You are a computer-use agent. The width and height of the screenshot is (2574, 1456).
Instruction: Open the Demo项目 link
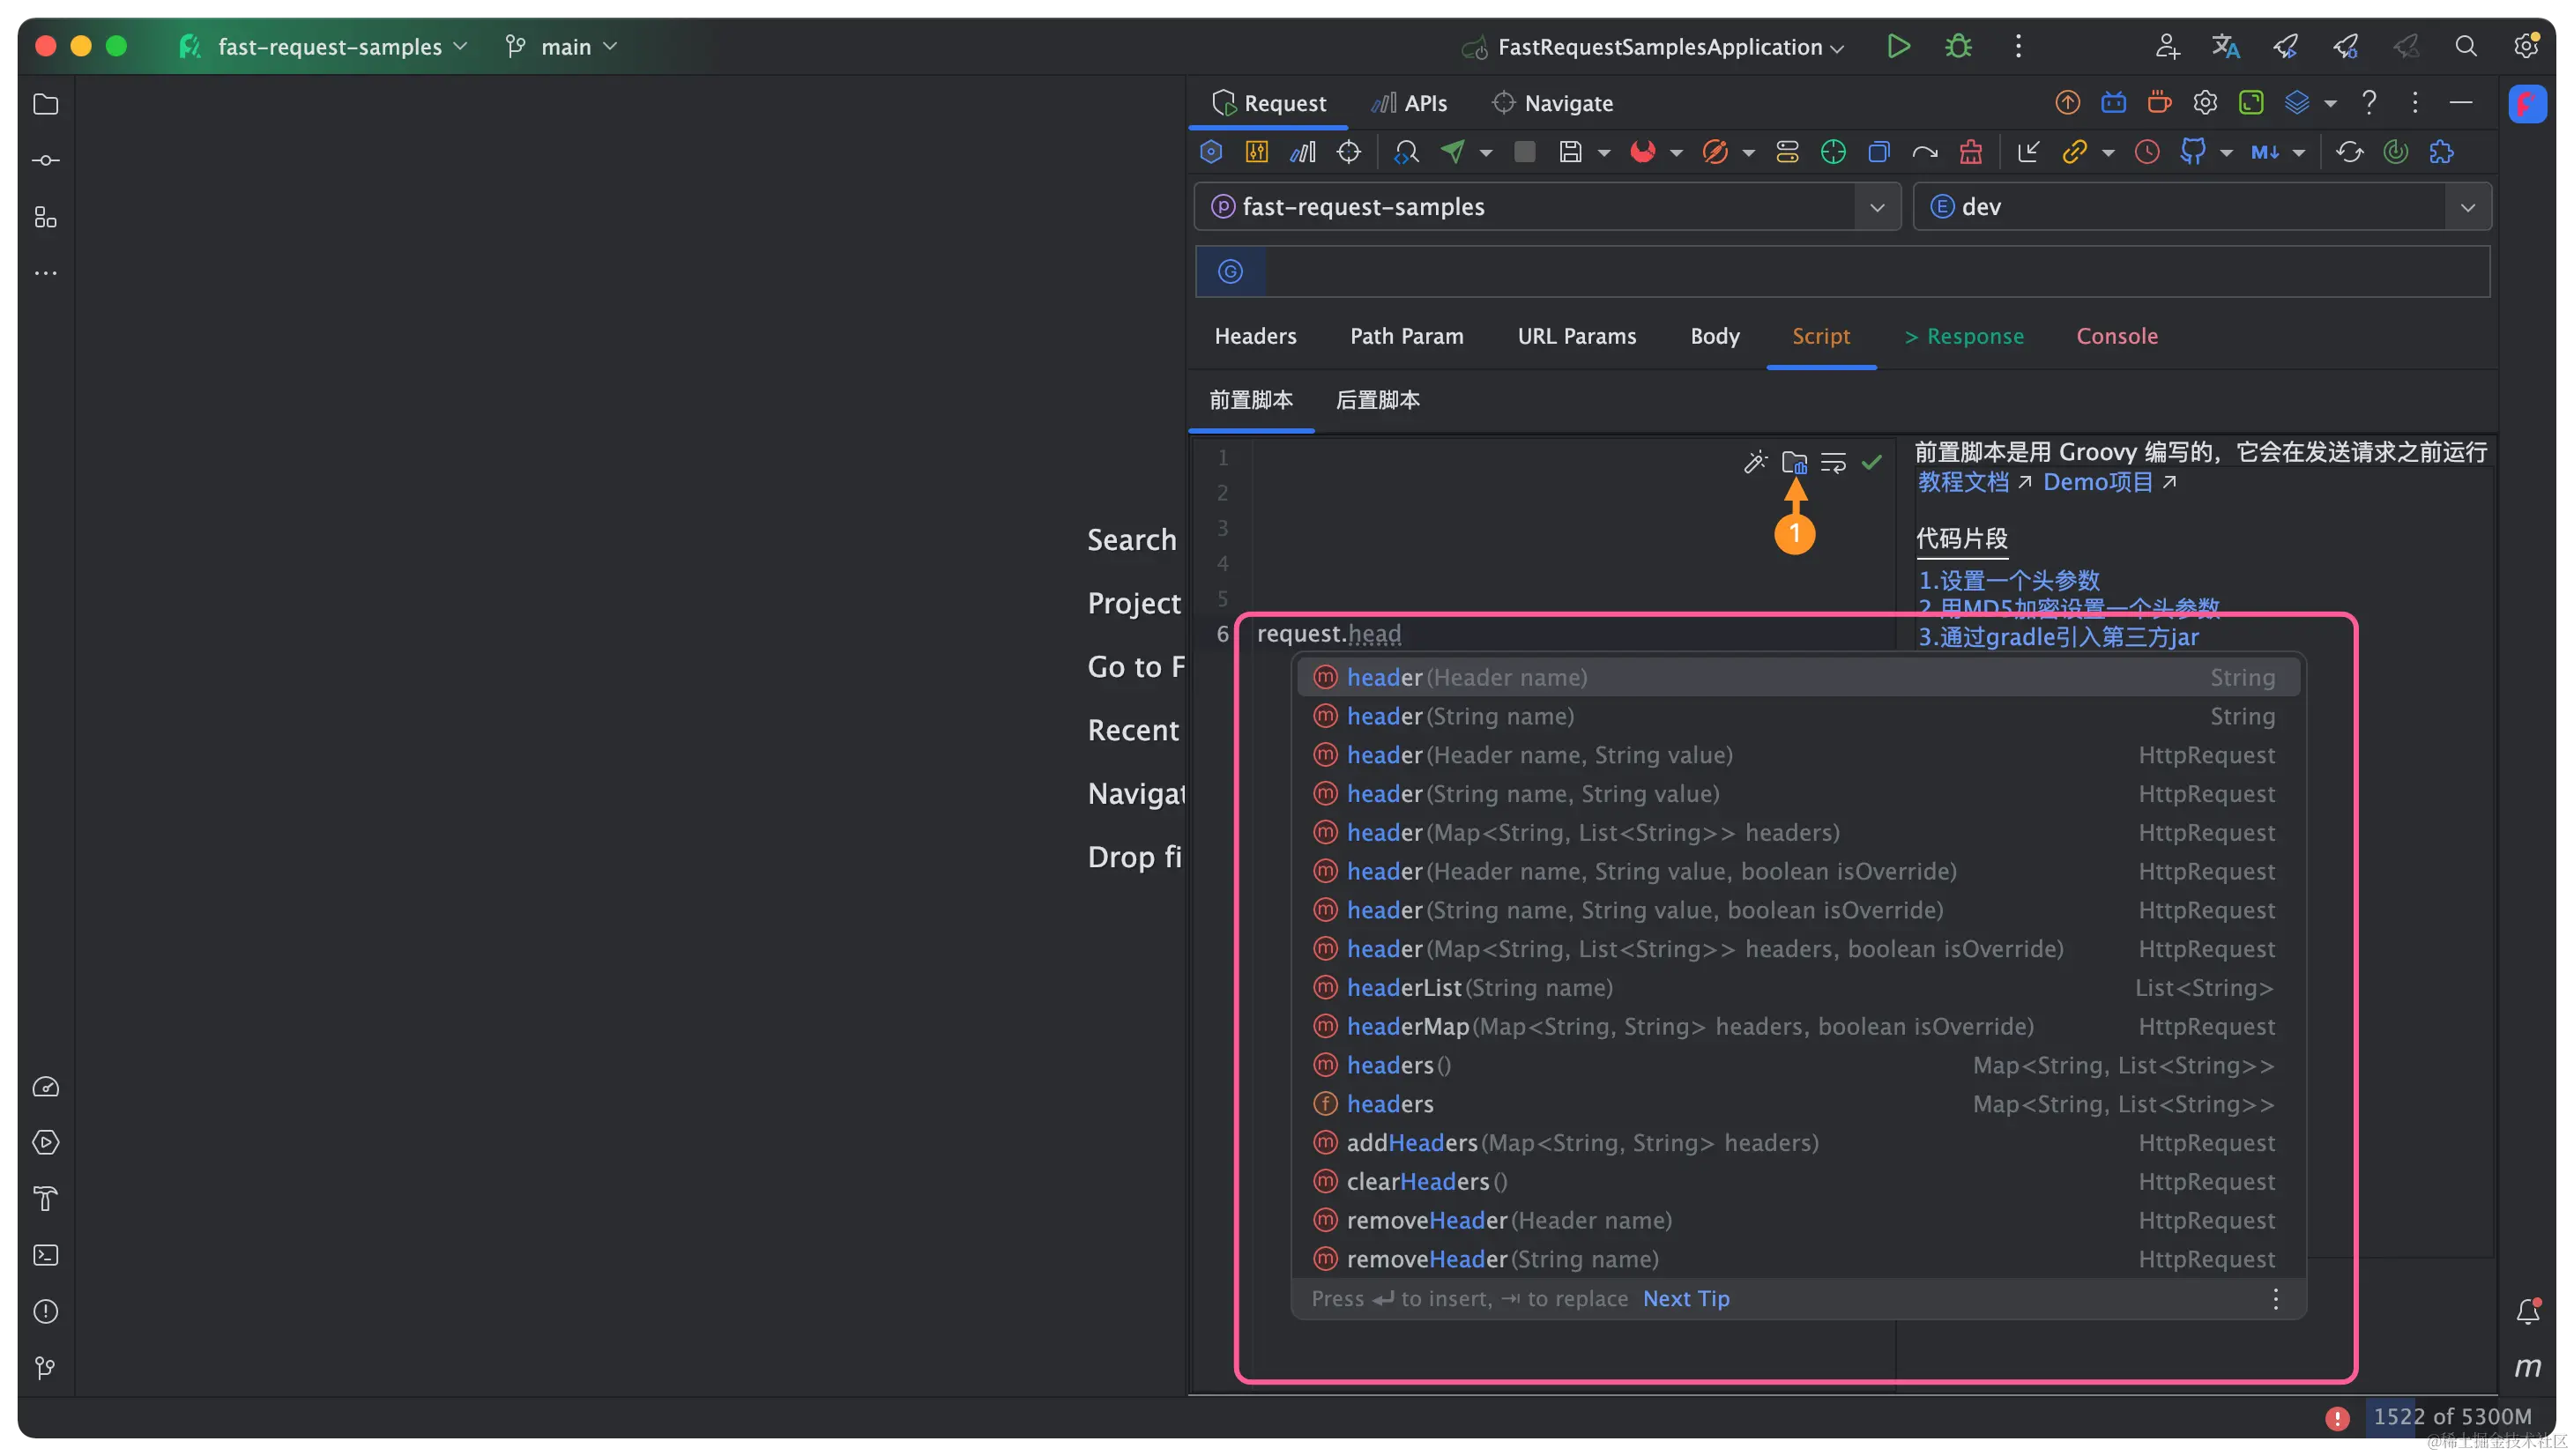tap(2098, 481)
